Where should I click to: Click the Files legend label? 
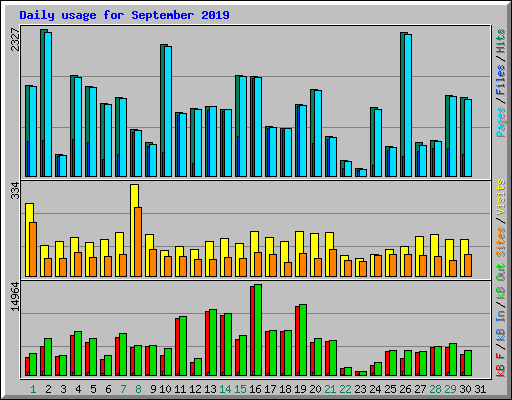point(501,79)
